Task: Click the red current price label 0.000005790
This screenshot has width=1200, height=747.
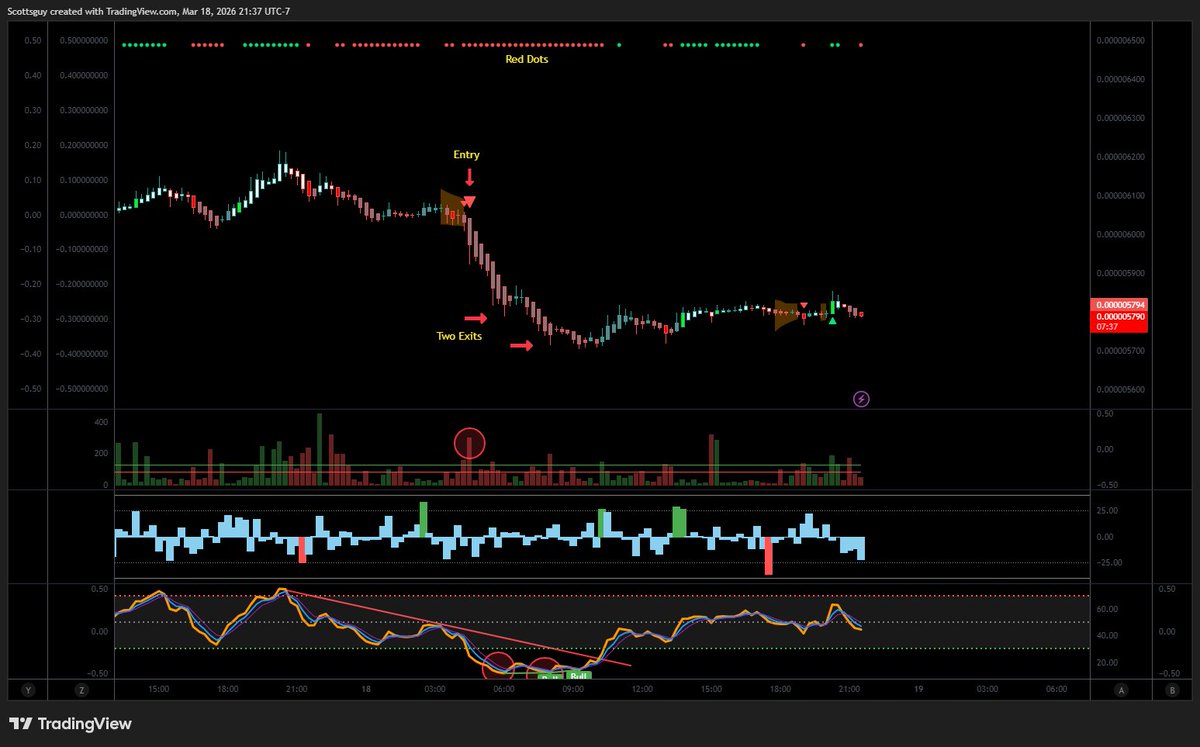Action: (x=1120, y=316)
